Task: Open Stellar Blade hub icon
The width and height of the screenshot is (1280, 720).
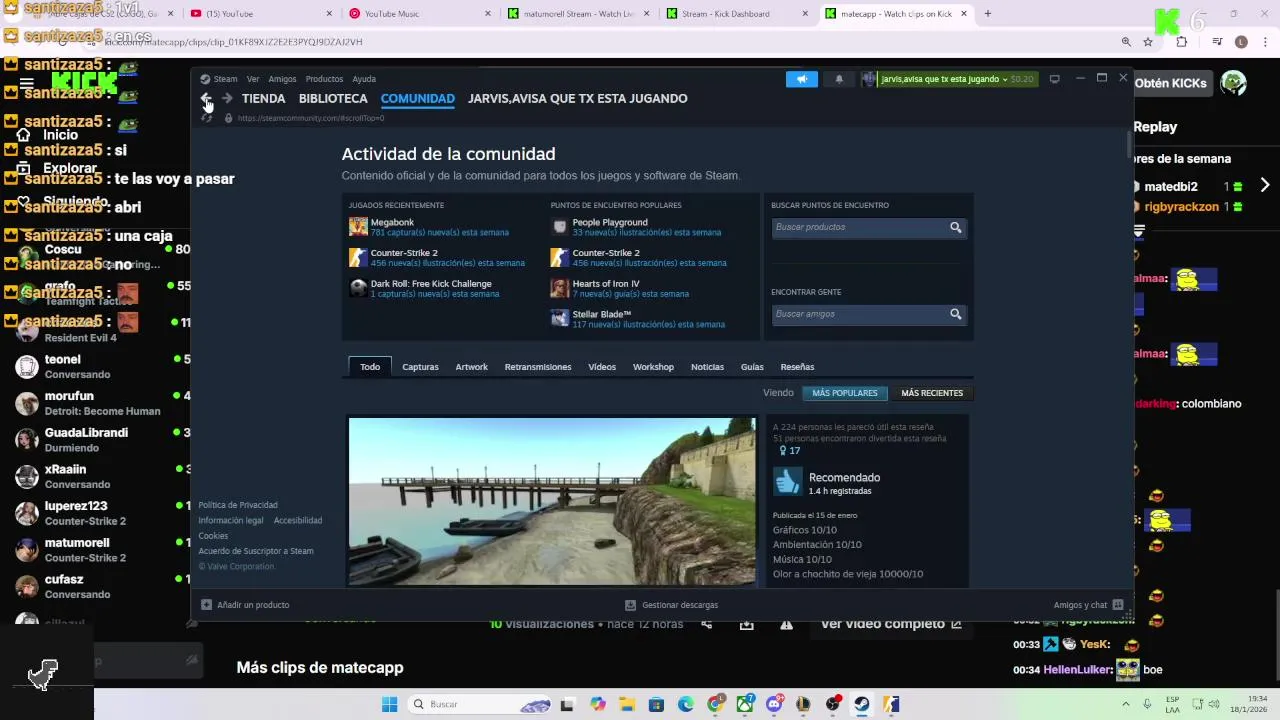Action: coord(560,318)
